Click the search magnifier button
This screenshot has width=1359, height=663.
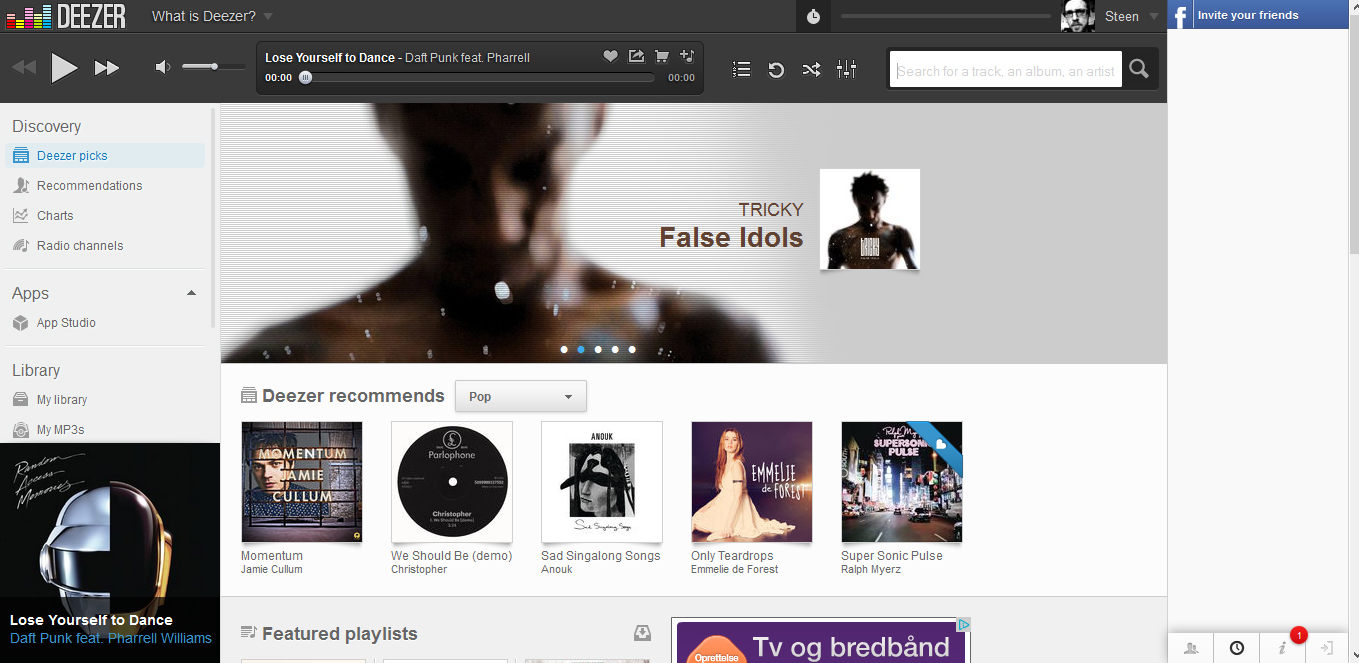pos(1138,69)
